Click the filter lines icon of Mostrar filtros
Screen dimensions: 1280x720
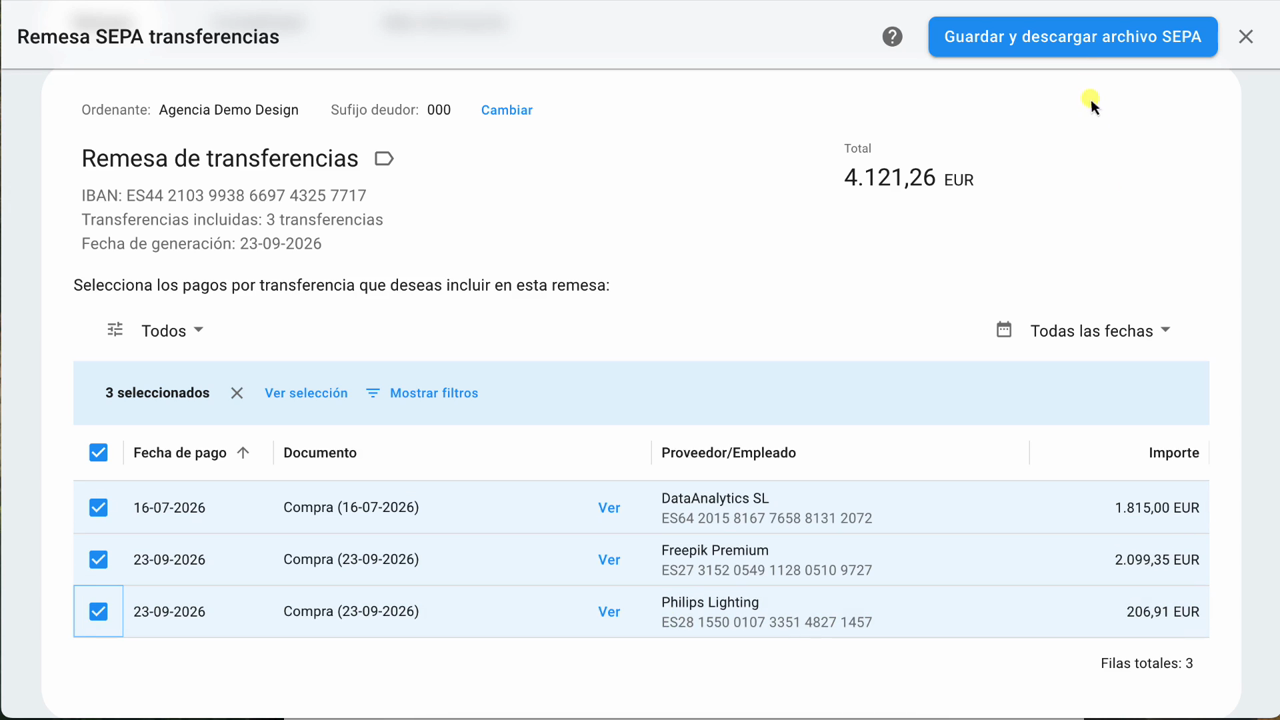(373, 393)
